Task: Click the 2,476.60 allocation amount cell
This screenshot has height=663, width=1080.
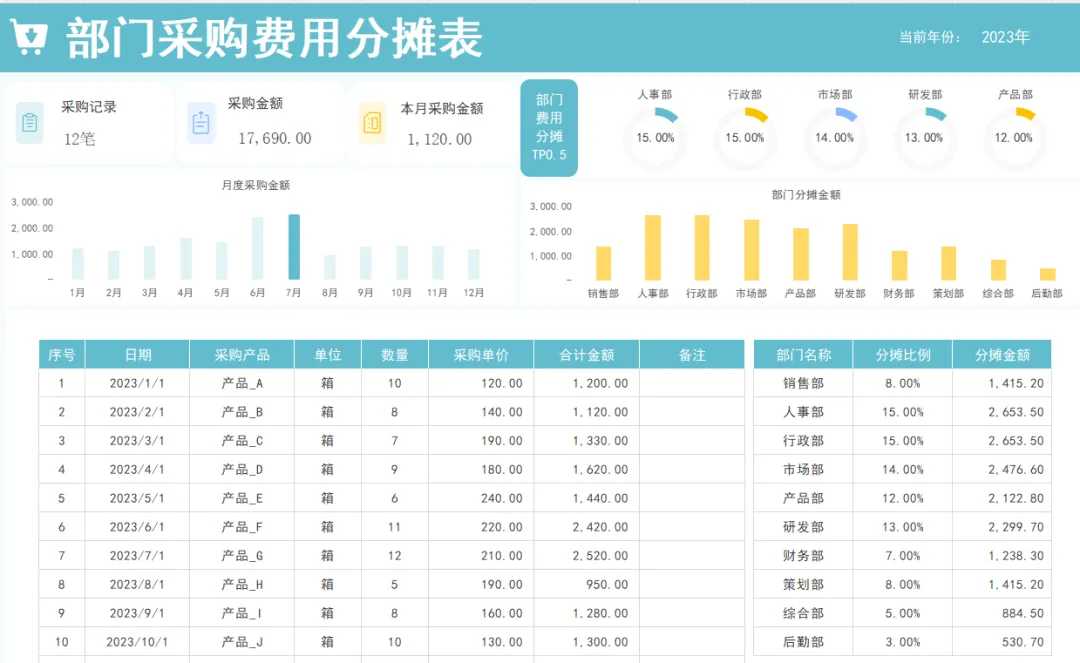Action: (x=1002, y=470)
